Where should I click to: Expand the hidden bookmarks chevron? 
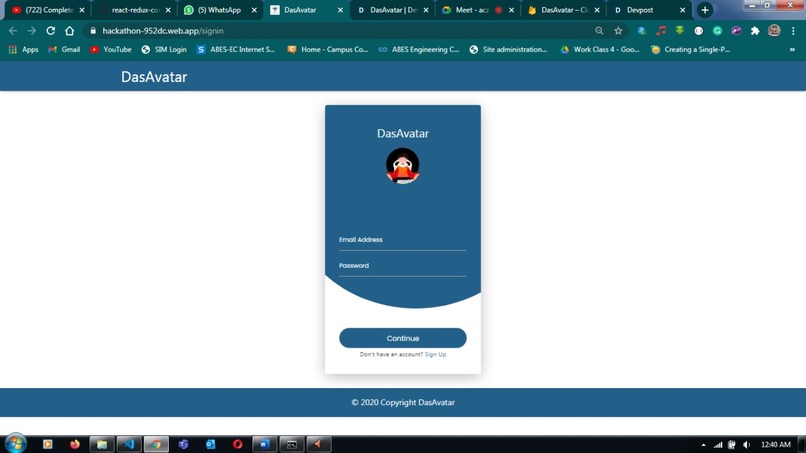tap(792, 49)
